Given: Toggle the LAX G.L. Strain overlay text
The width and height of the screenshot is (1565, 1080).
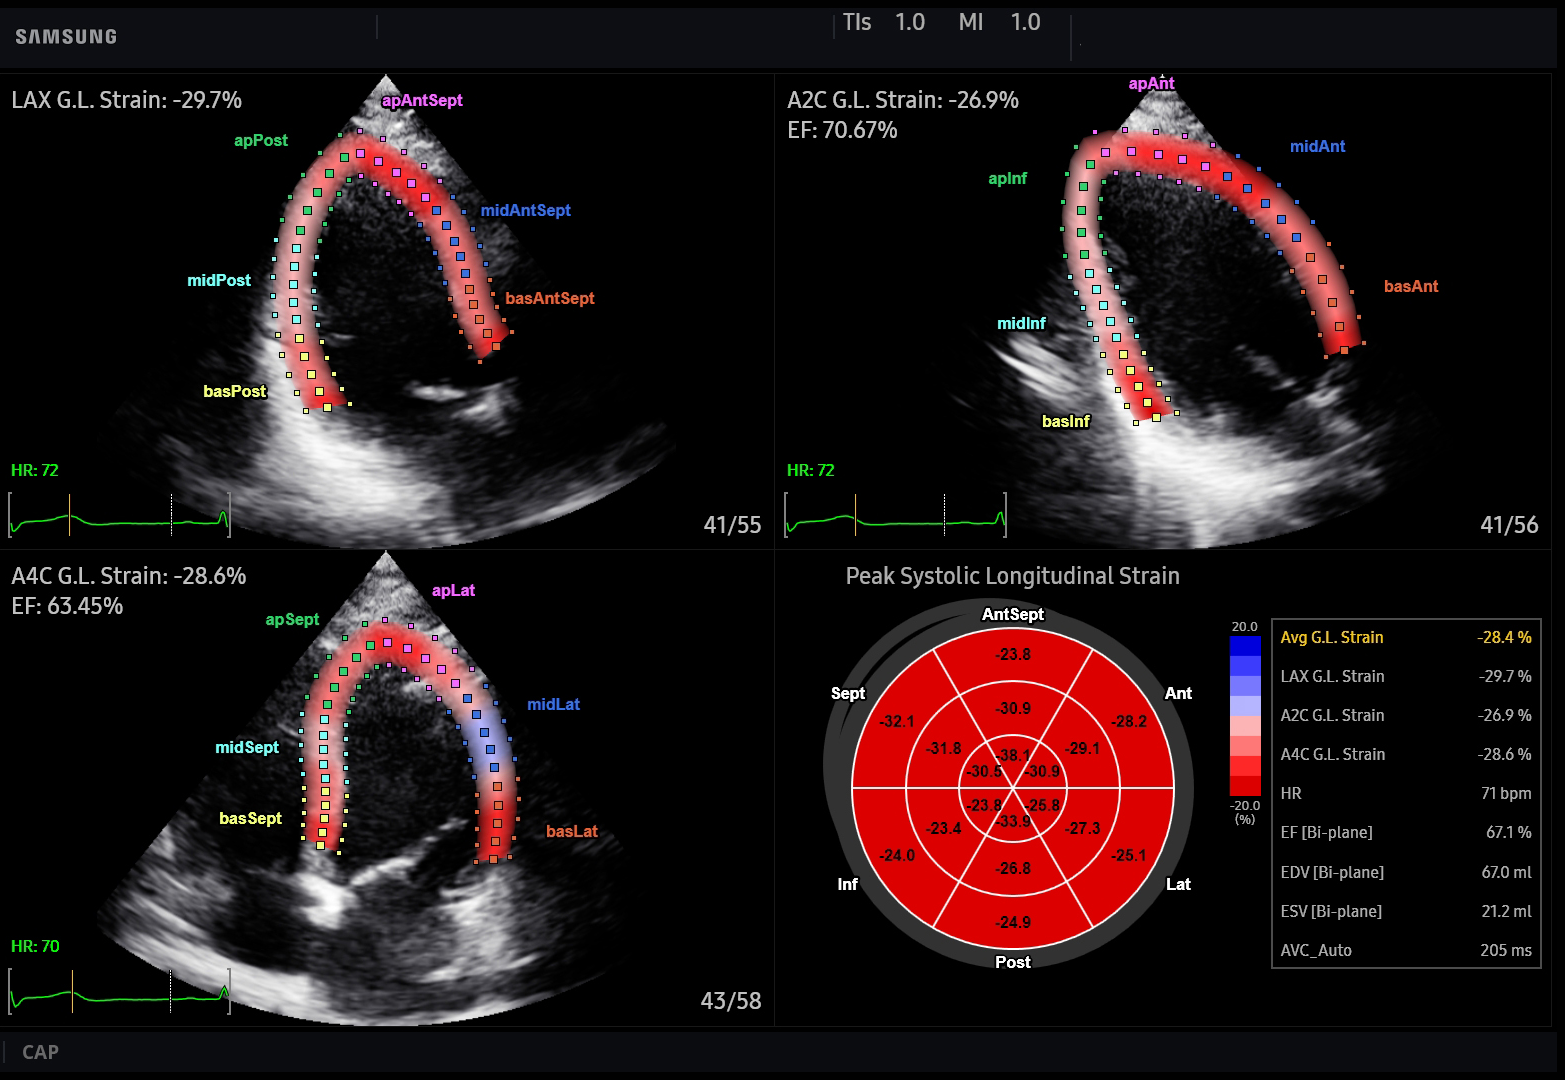Looking at the screenshot, I should point(125,100).
